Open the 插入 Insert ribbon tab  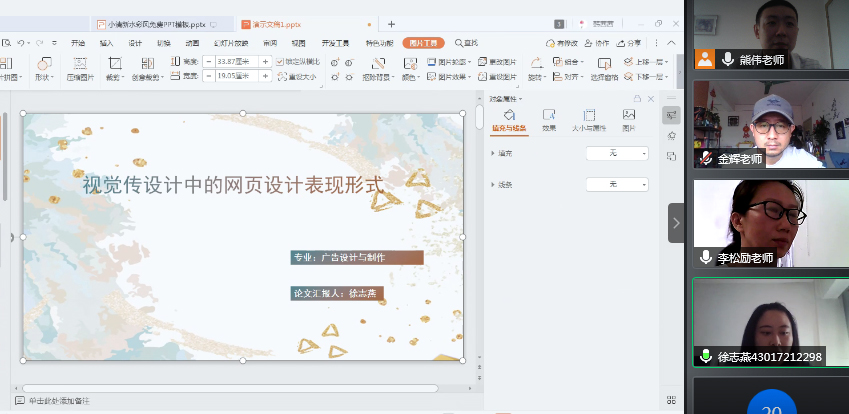(106, 43)
